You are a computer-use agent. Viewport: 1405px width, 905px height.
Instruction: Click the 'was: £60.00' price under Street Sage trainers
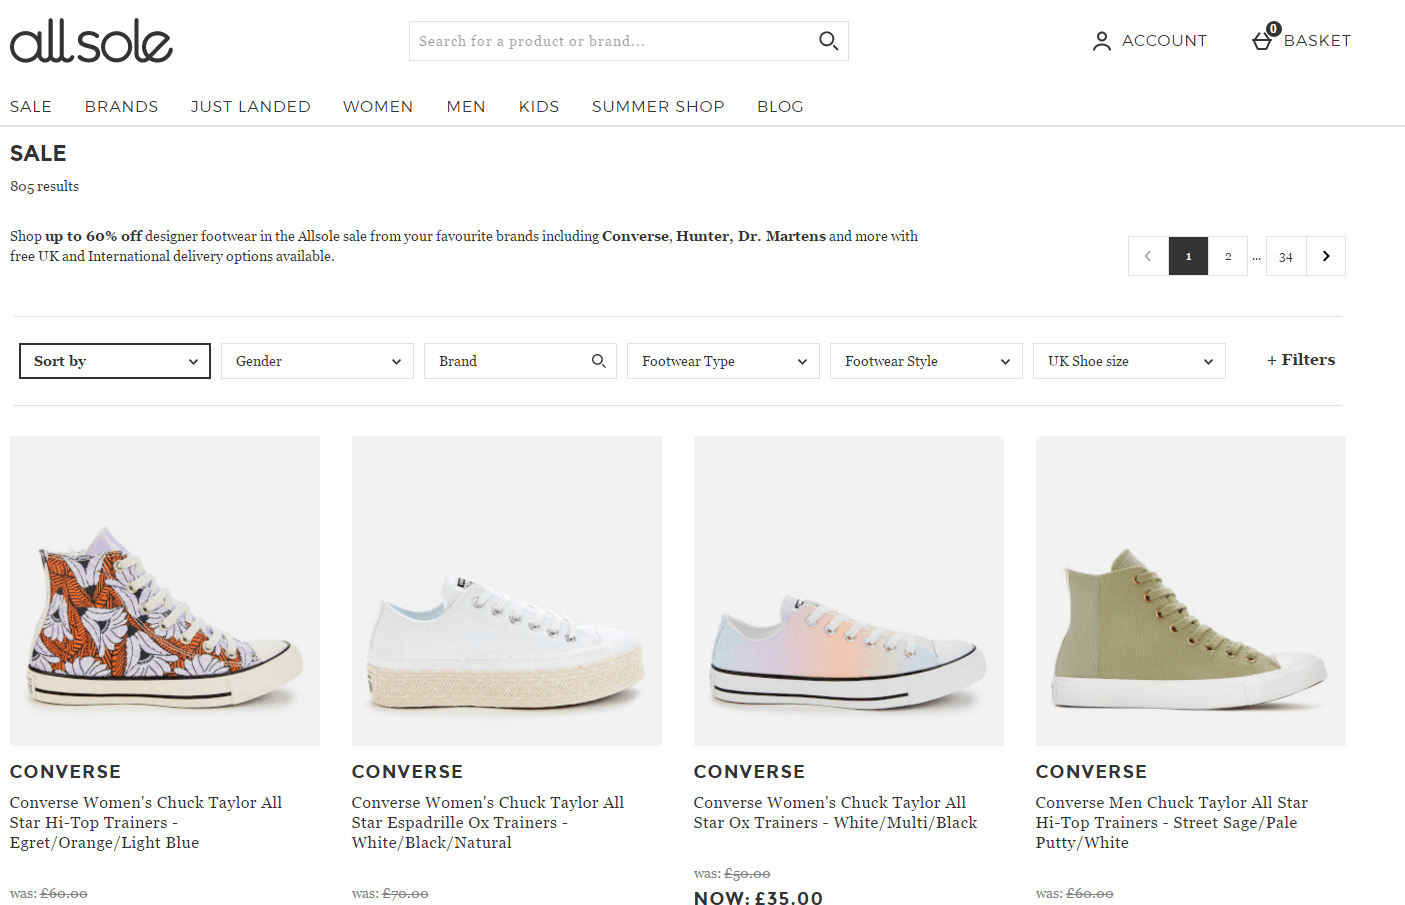tap(1075, 894)
